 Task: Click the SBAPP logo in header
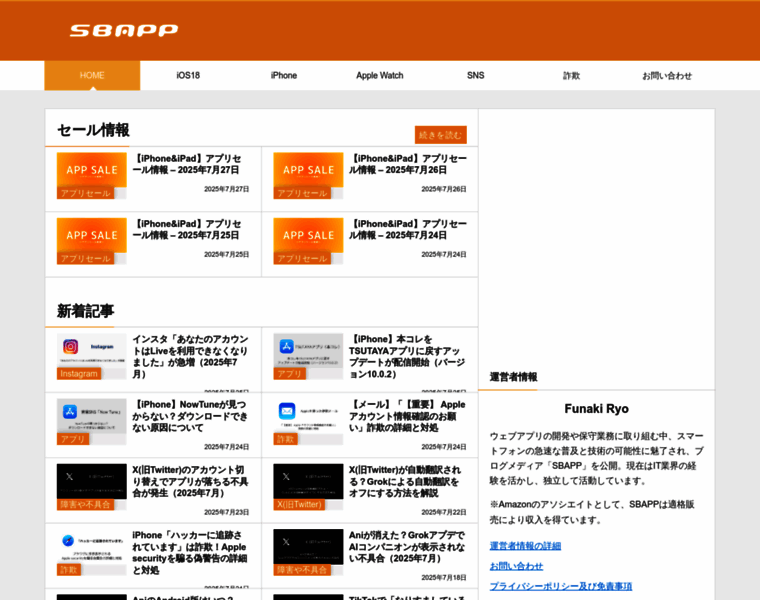(x=124, y=31)
